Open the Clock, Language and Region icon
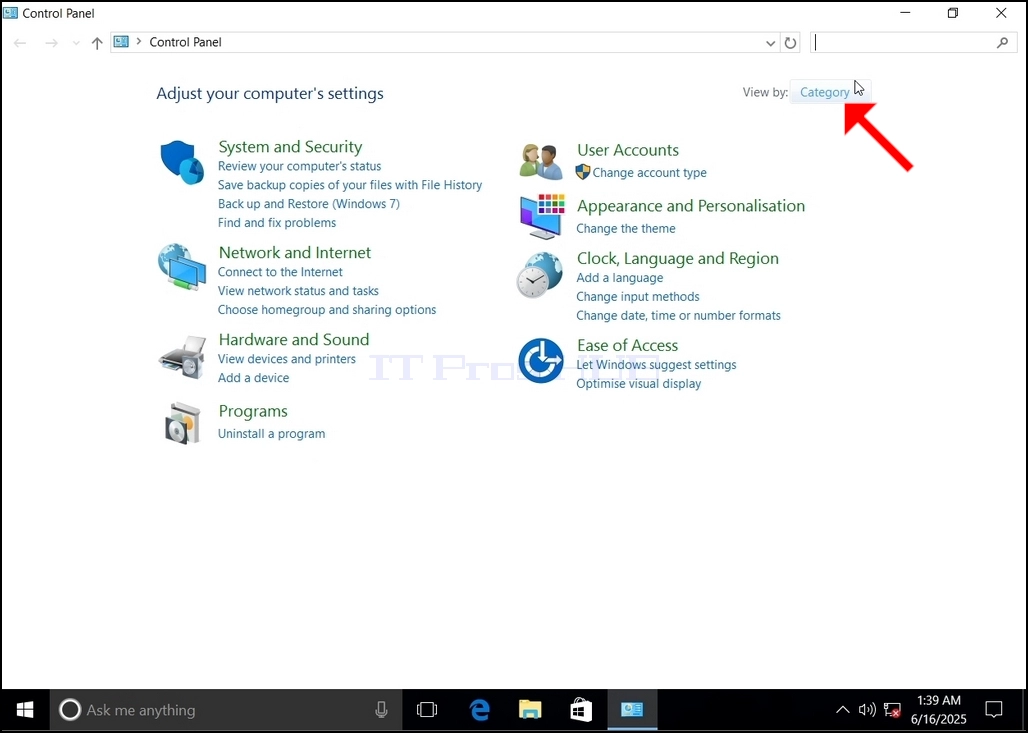 click(x=540, y=275)
